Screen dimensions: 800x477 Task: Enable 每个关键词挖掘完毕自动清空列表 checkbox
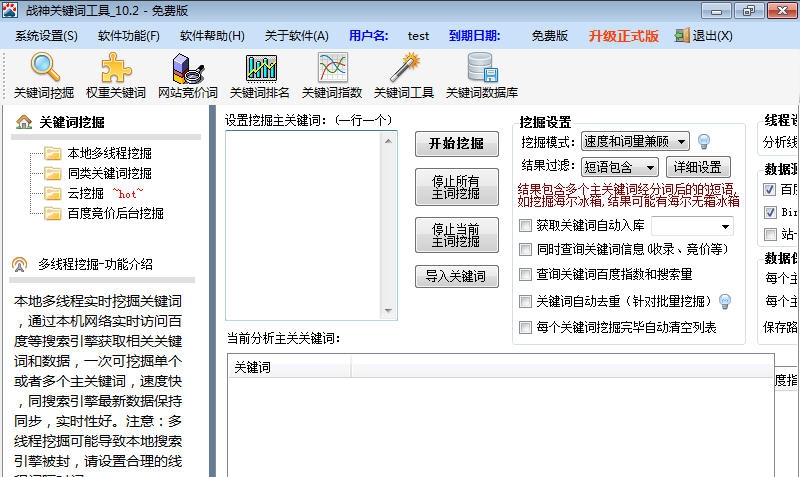coord(525,328)
